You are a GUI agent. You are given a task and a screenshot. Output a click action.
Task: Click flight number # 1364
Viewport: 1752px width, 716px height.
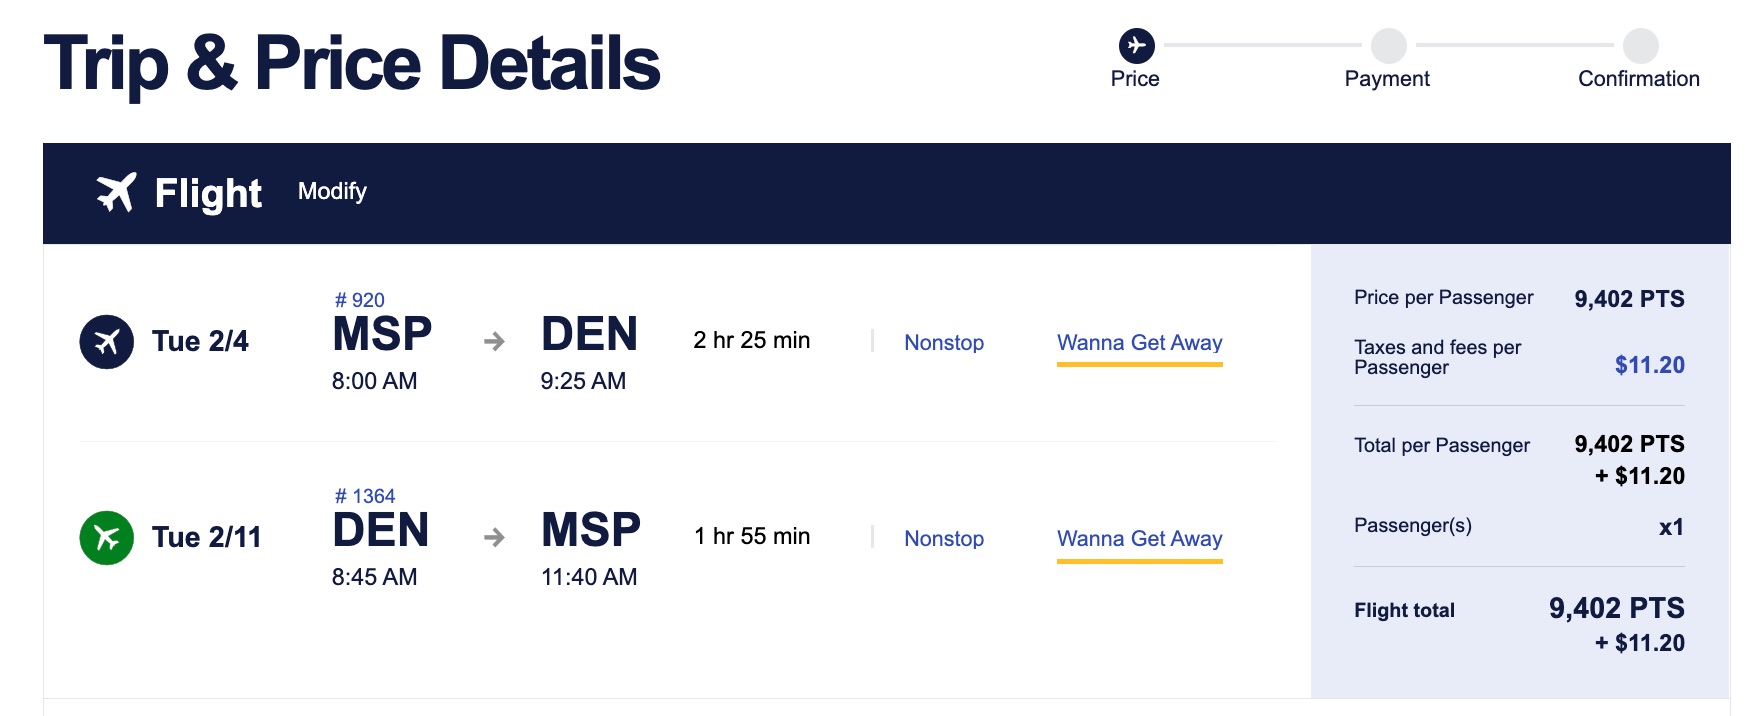[365, 494]
